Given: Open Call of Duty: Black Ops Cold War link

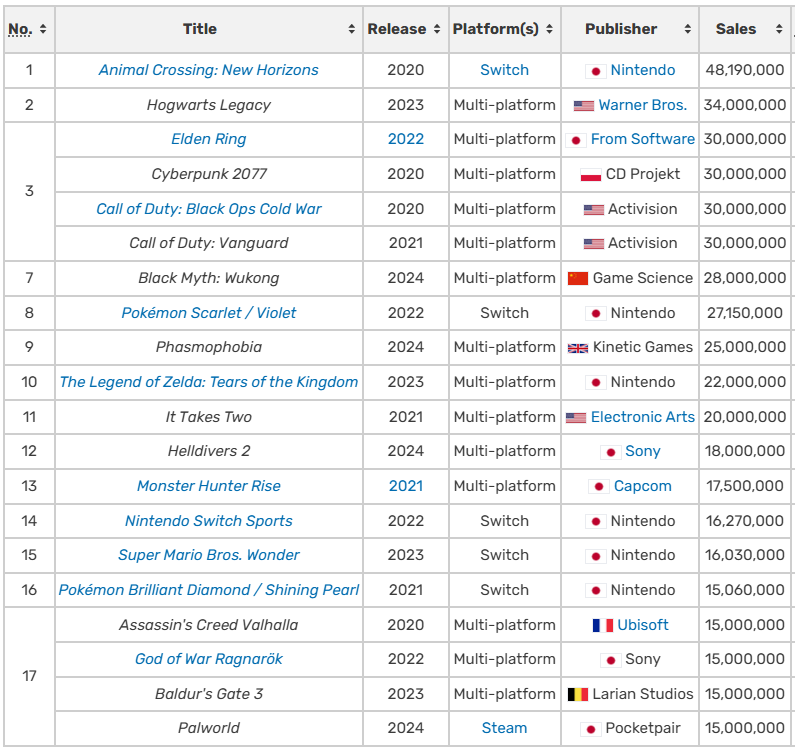Looking at the screenshot, I should click(208, 209).
